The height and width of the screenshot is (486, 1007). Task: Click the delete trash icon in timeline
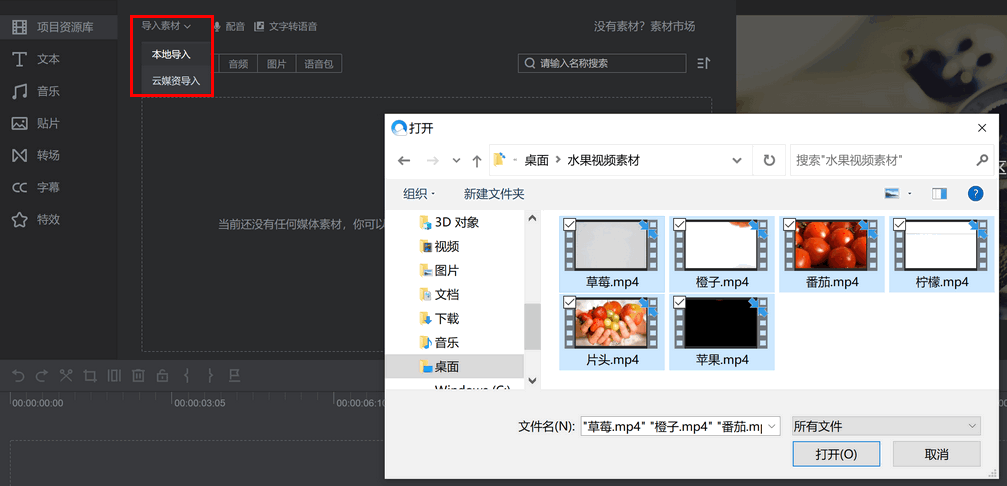[x=138, y=376]
